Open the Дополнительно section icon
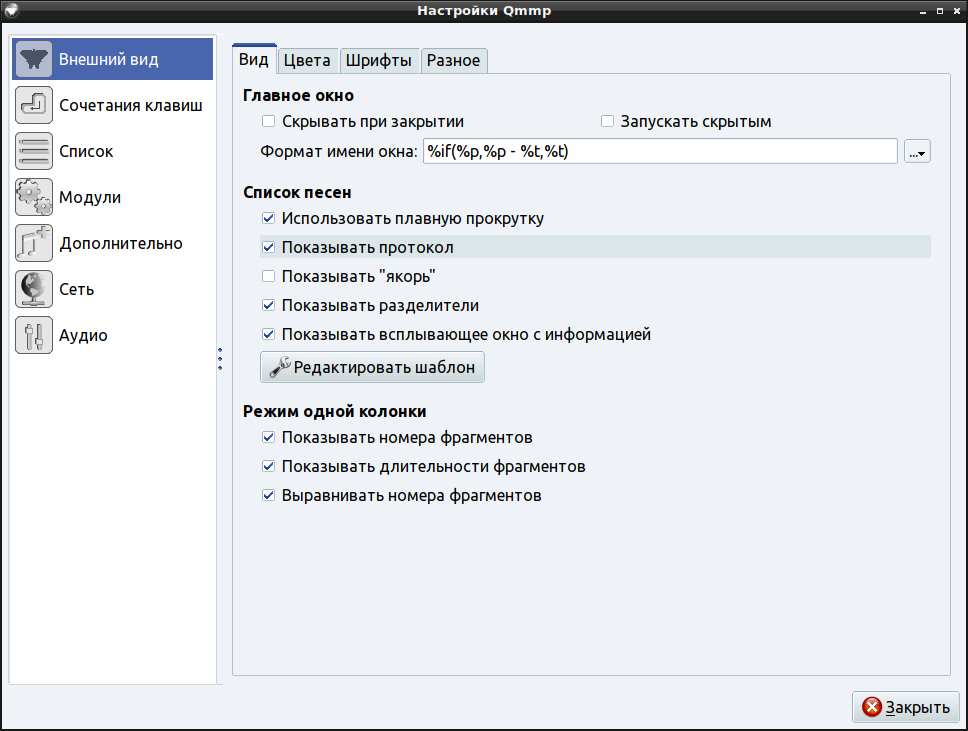968x731 pixels. click(x=34, y=243)
